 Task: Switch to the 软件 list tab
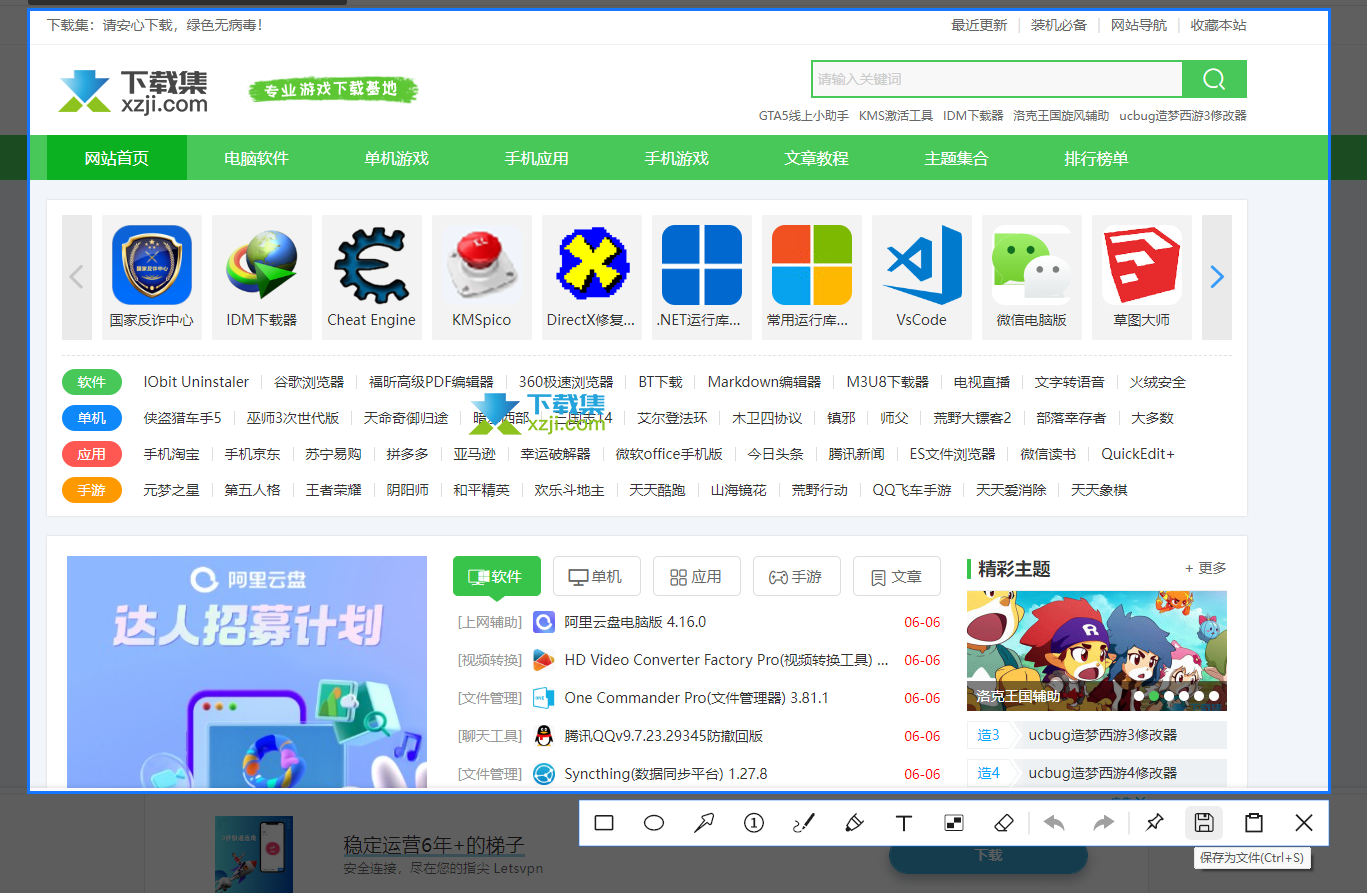[x=497, y=576]
